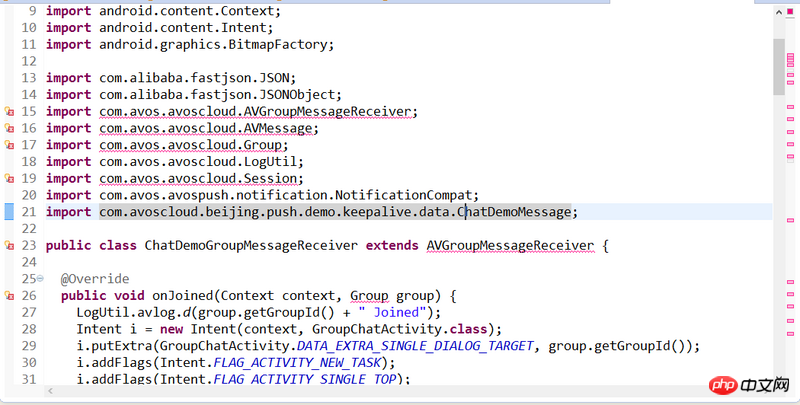The image size is (800, 405).
Task: Click i.putExtra on line 29
Action: [x=114, y=346]
